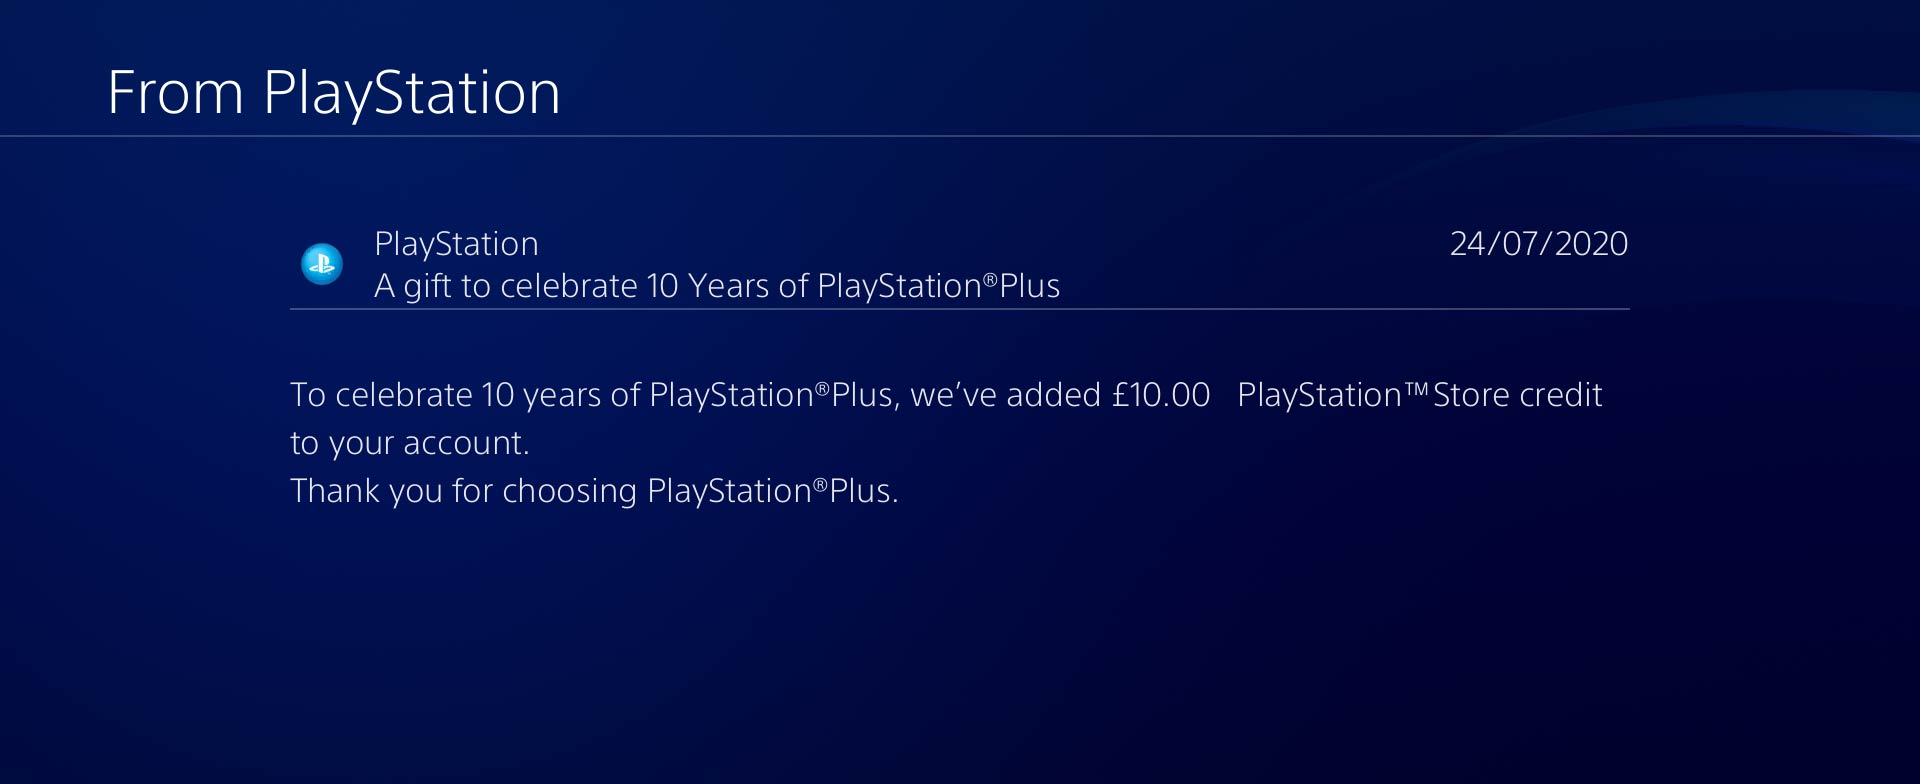Click the word "From" in the title
Viewport: 1920px width, 784px height.
(x=175, y=93)
